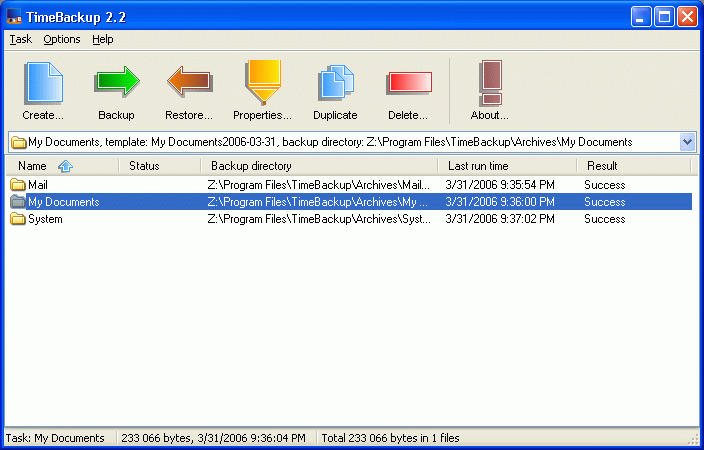Click the My Documents row folder icon

[18, 202]
